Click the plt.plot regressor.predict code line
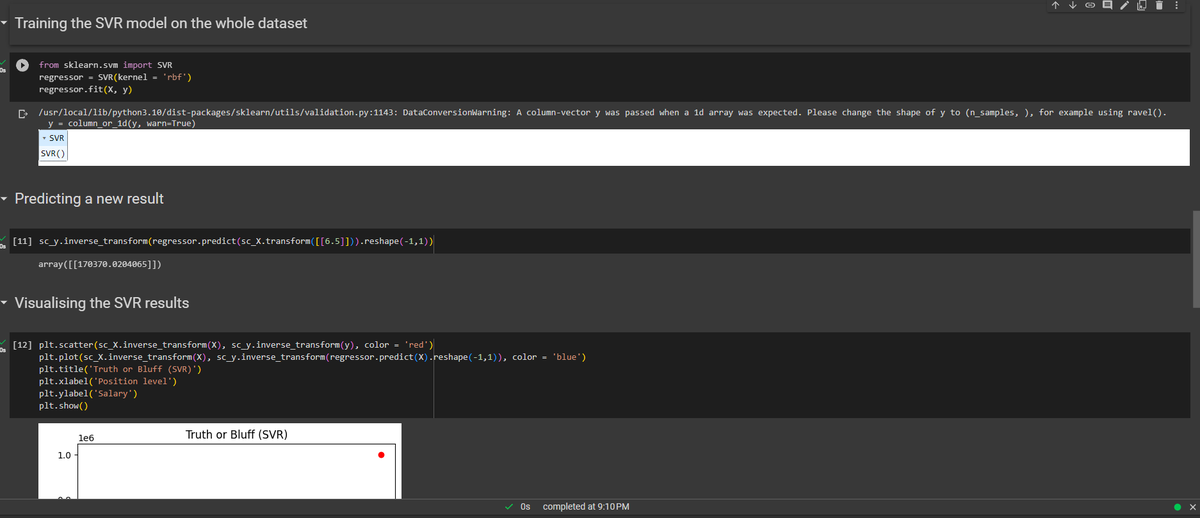The image size is (1200, 518). click(x=312, y=357)
